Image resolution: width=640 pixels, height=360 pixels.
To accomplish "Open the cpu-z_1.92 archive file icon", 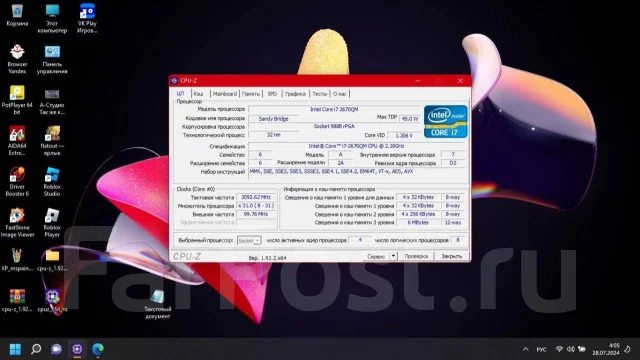I will pyautogui.click(x=17, y=301).
